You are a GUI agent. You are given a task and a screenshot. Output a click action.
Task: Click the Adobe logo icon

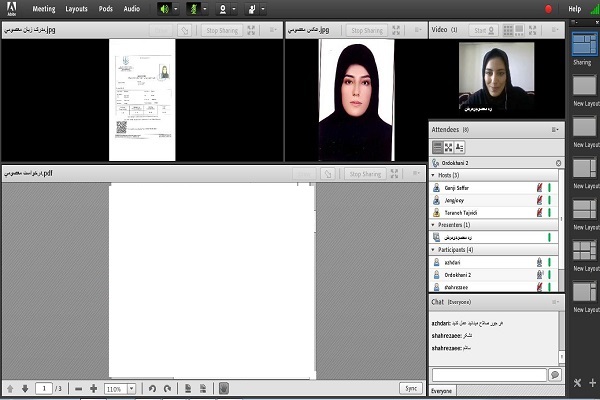(x=12, y=8)
